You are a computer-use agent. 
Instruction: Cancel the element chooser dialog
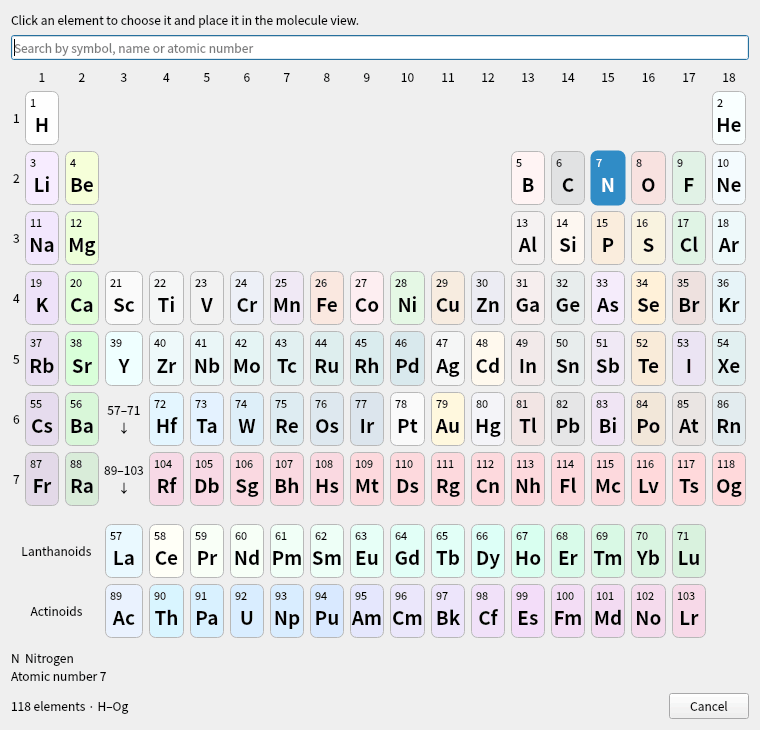point(709,706)
